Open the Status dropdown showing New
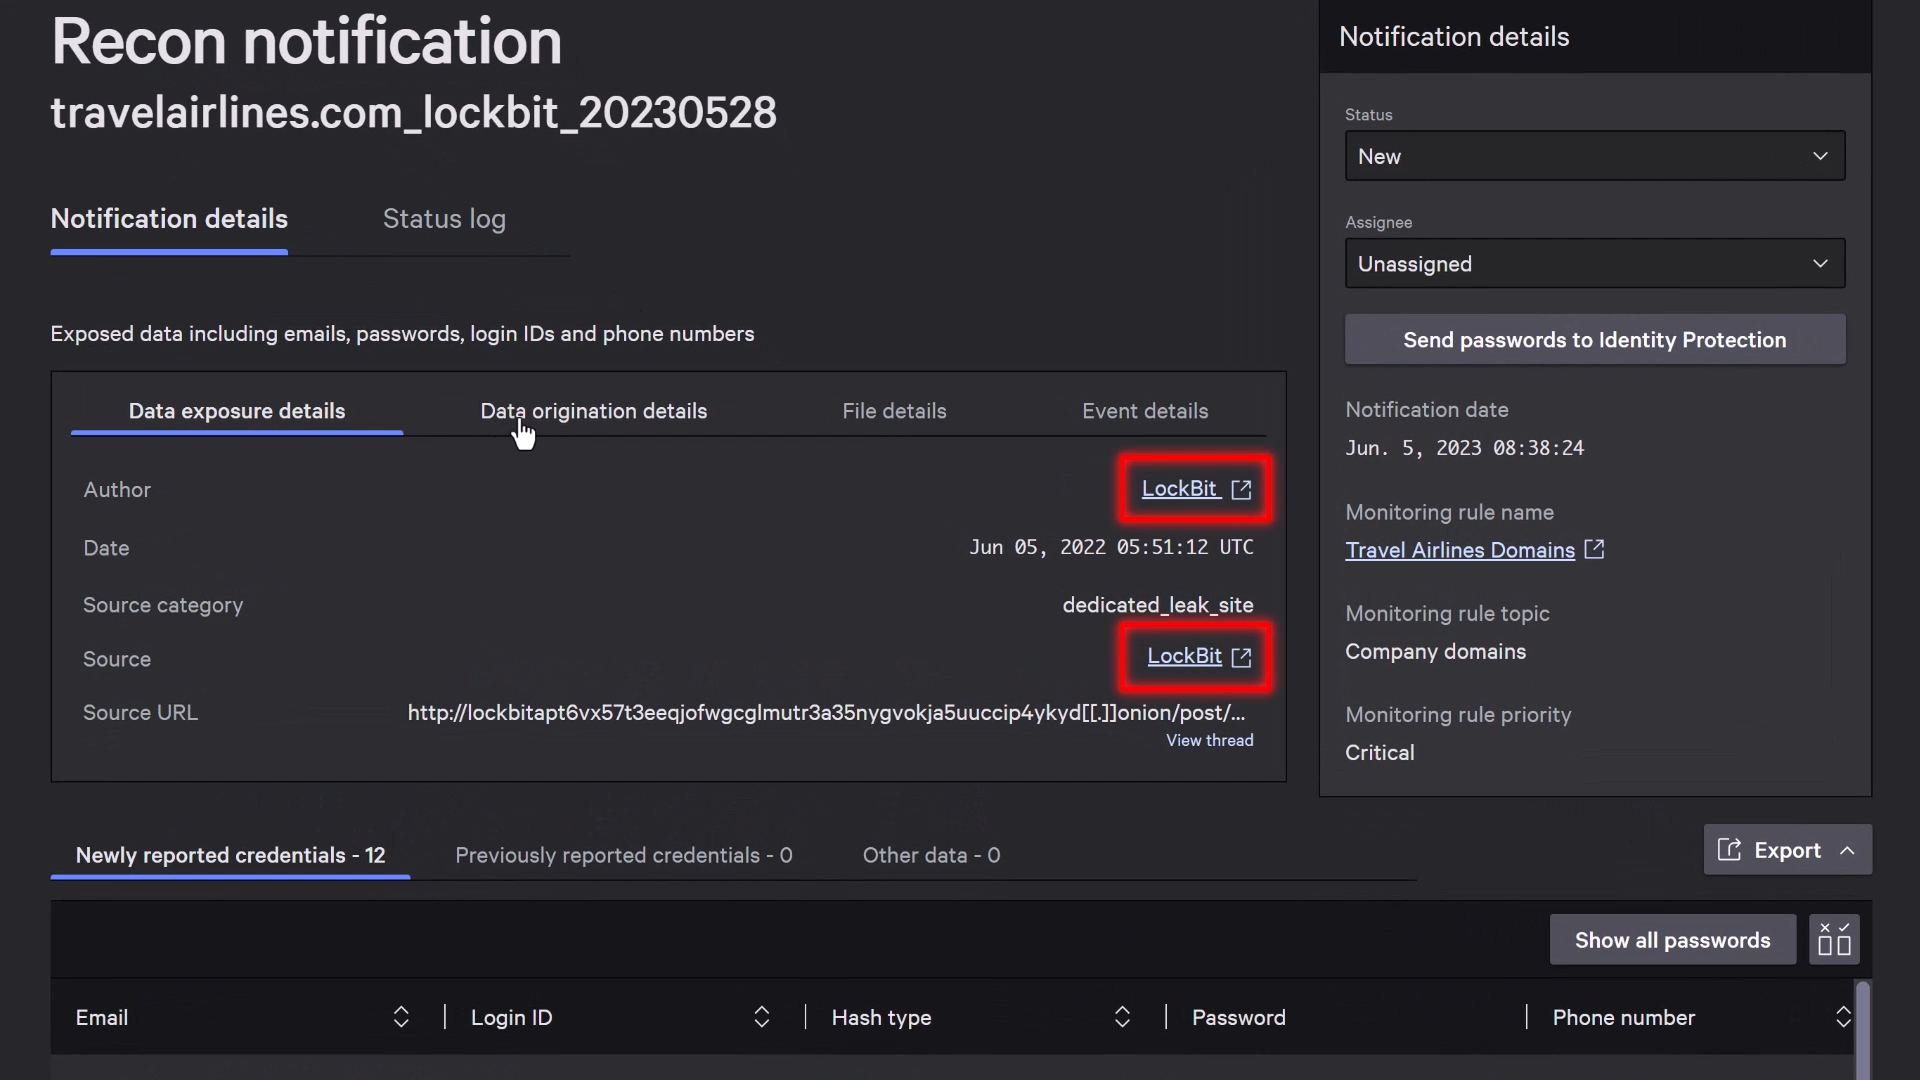Image resolution: width=1920 pixels, height=1080 pixels. point(1595,156)
